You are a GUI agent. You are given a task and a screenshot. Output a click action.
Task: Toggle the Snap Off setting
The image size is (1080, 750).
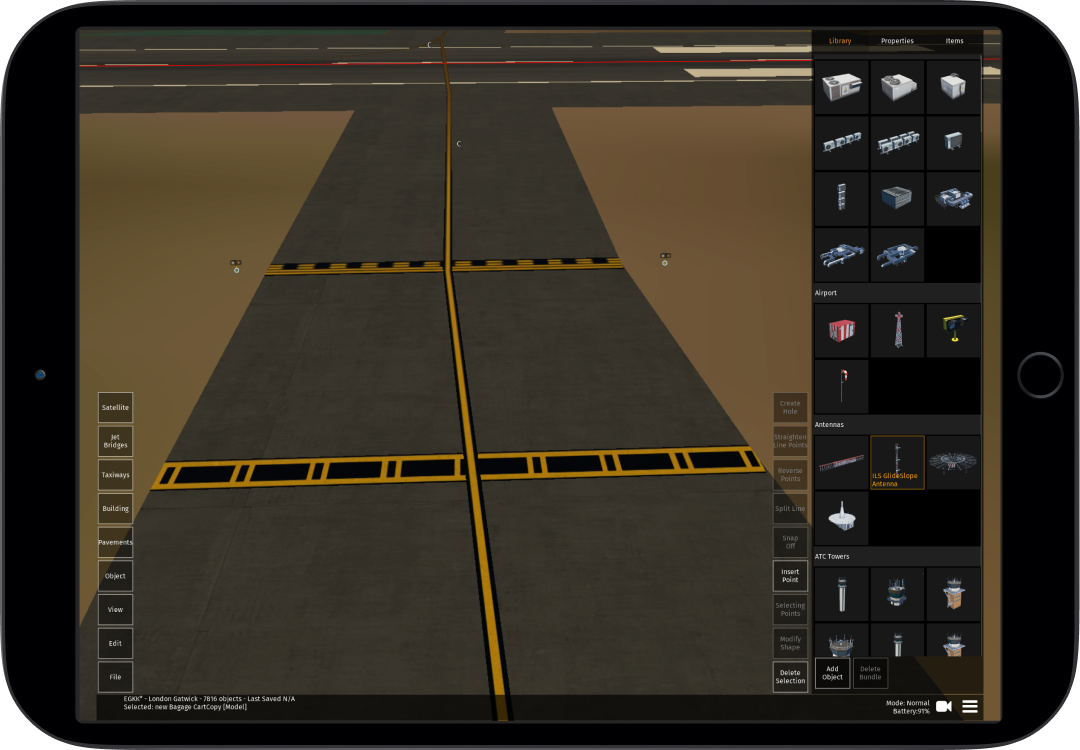pos(790,541)
